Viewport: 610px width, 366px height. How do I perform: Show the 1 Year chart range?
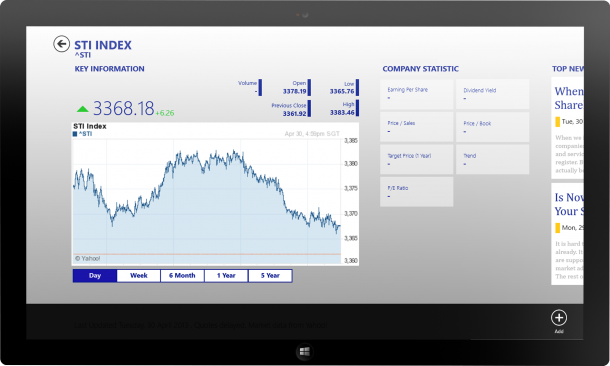226,276
